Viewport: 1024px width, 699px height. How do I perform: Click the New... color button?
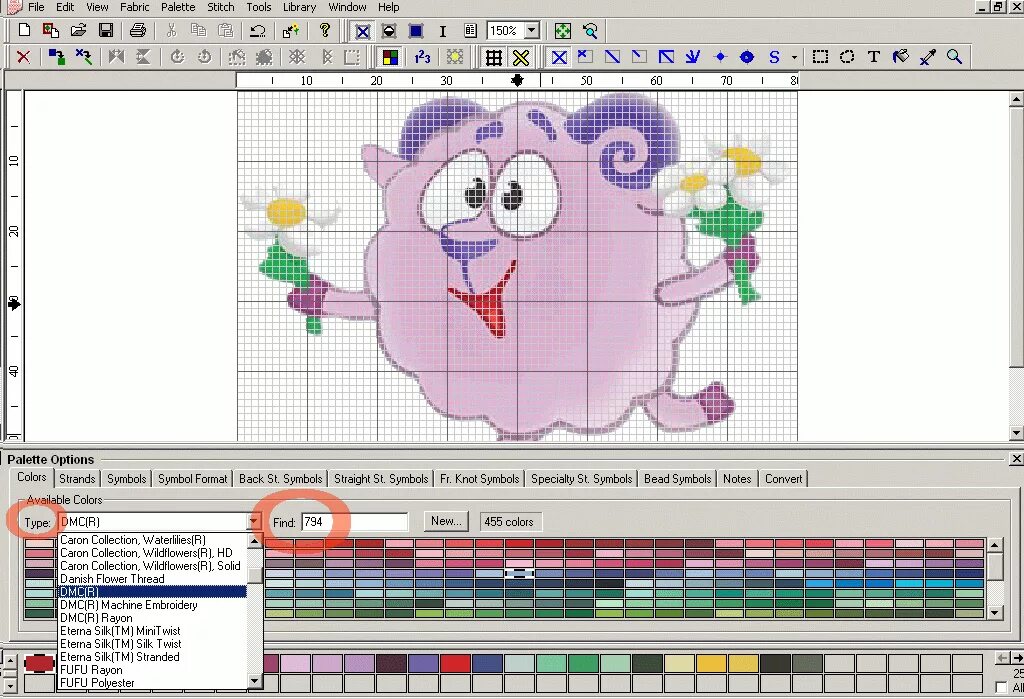446,521
